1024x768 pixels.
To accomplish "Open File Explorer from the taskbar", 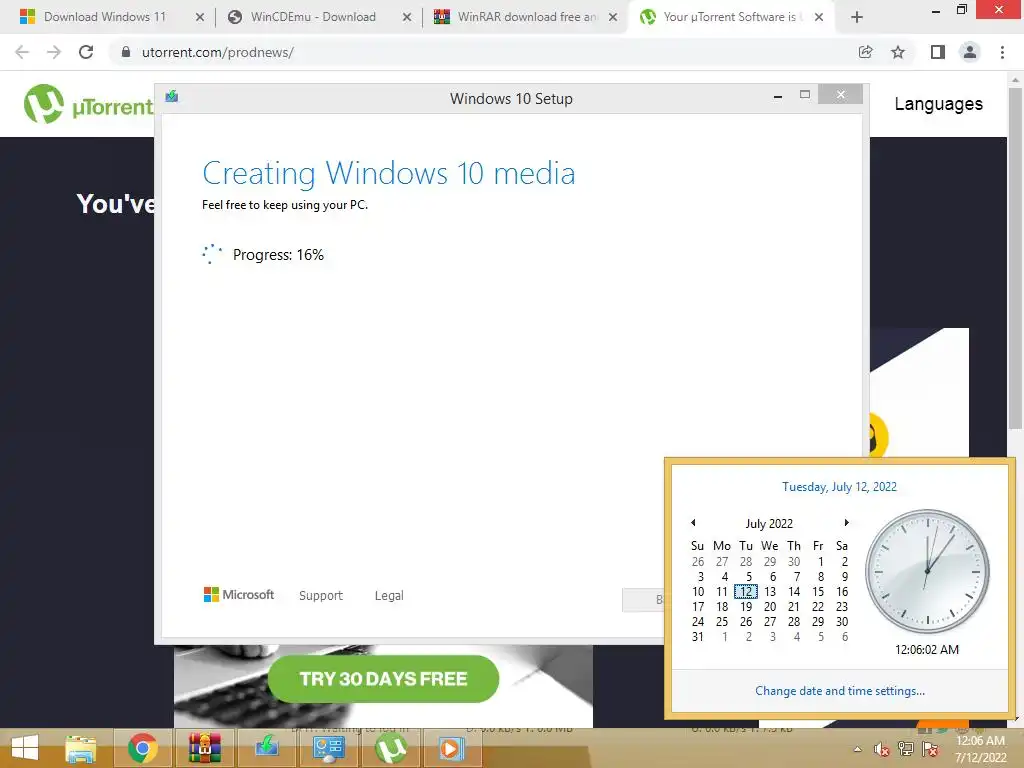I will click(x=81, y=748).
